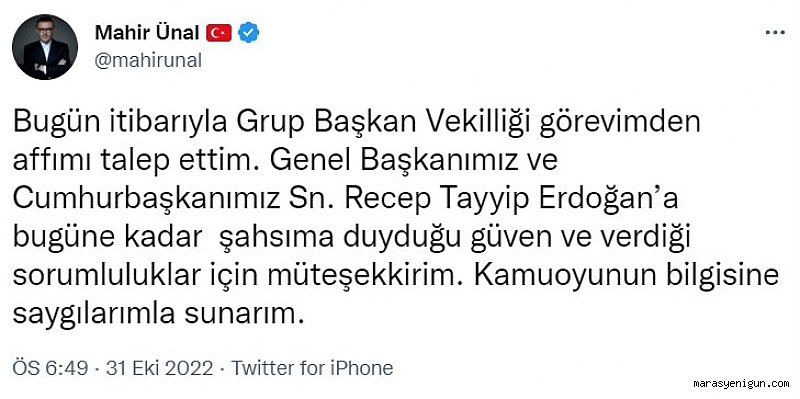Click the blue verified badge icon
This screenshot has height=399, width=800.
pyautogui.click(x=248, y=33)
